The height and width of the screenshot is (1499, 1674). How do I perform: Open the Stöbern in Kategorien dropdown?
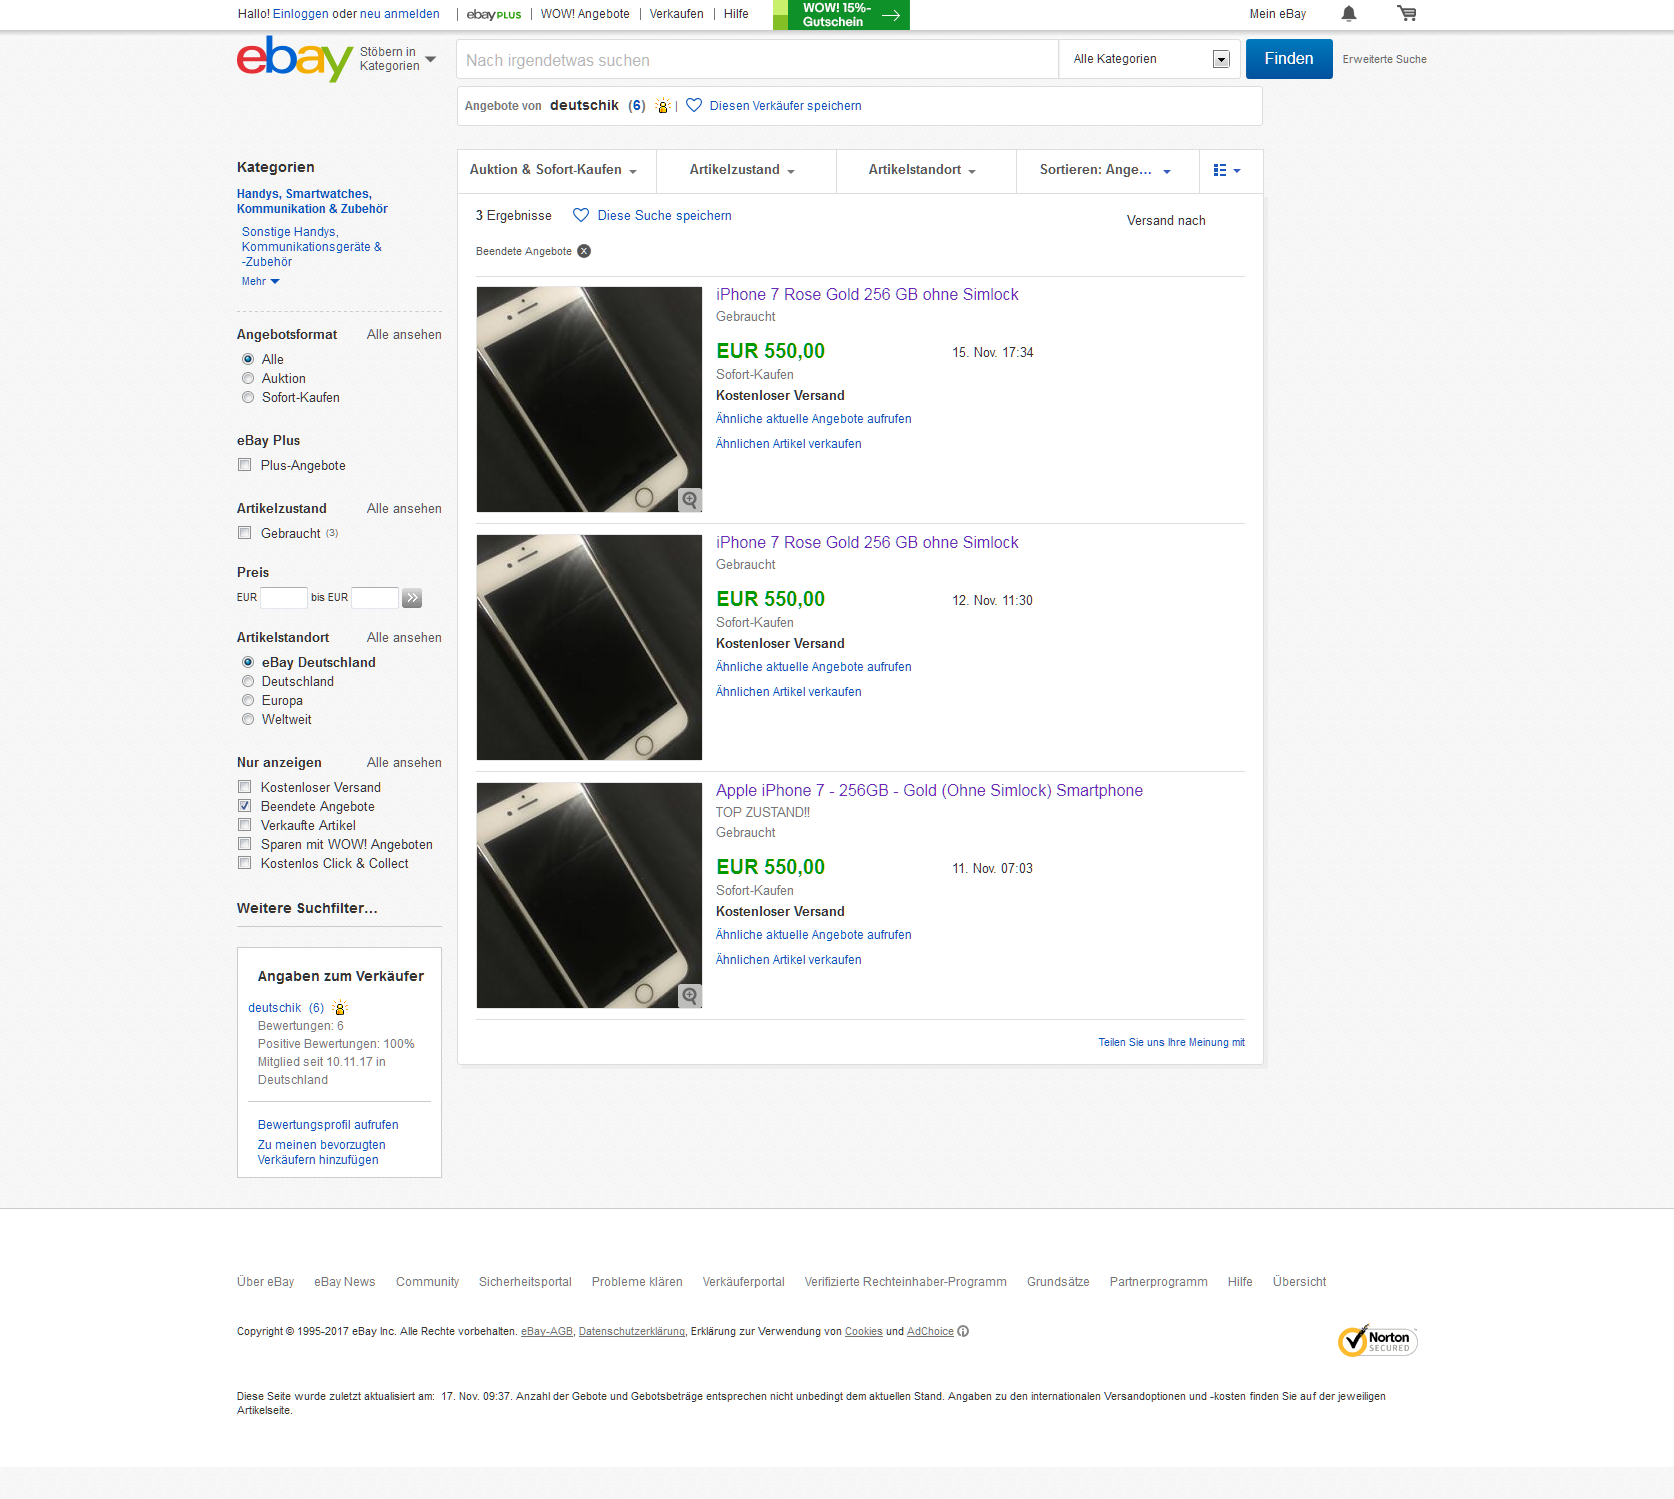pos(398,59)
